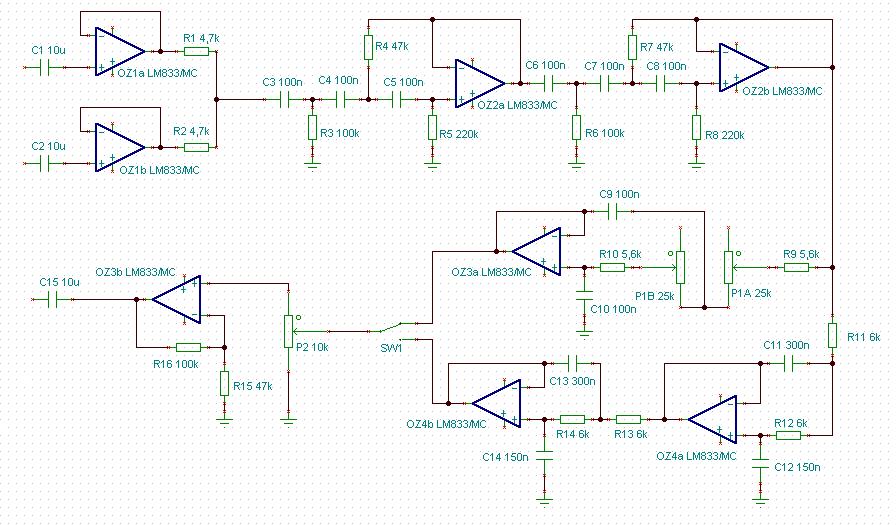
Task: Click resistor R2 4,7k symbol
Action: click(197, 147)
